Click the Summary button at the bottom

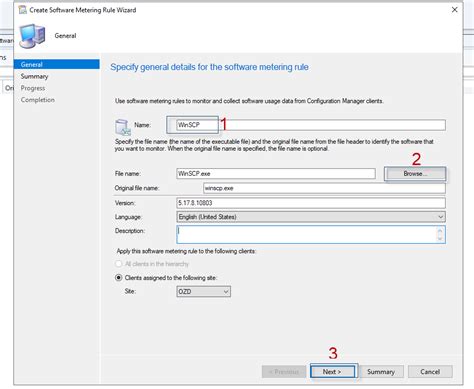pyautogui.click(x=381, y=372)
